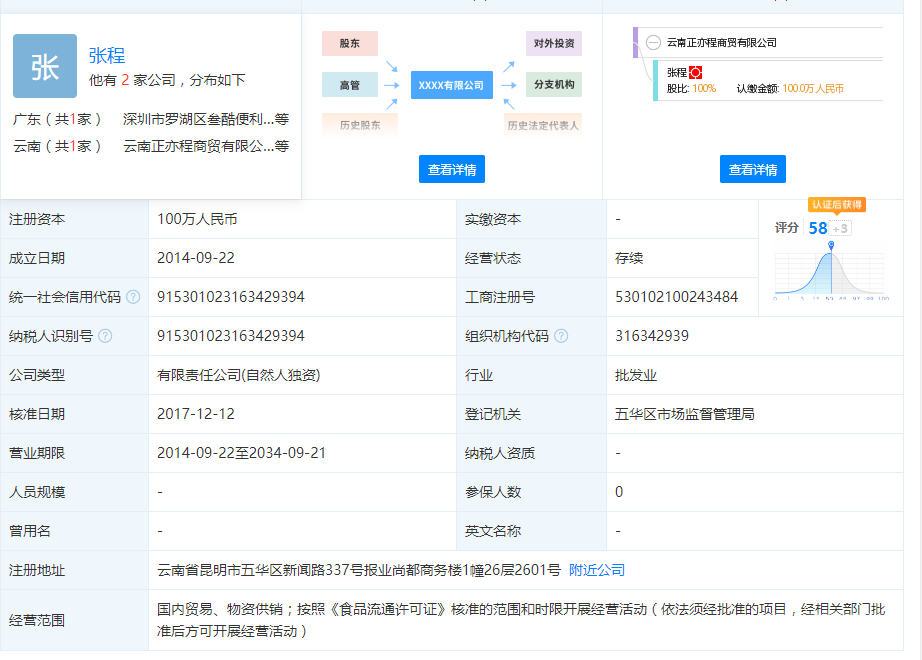Viewport: 922px width, 660px height.
Task: Click the 经营状态 field label
Action: pos(493,258)
